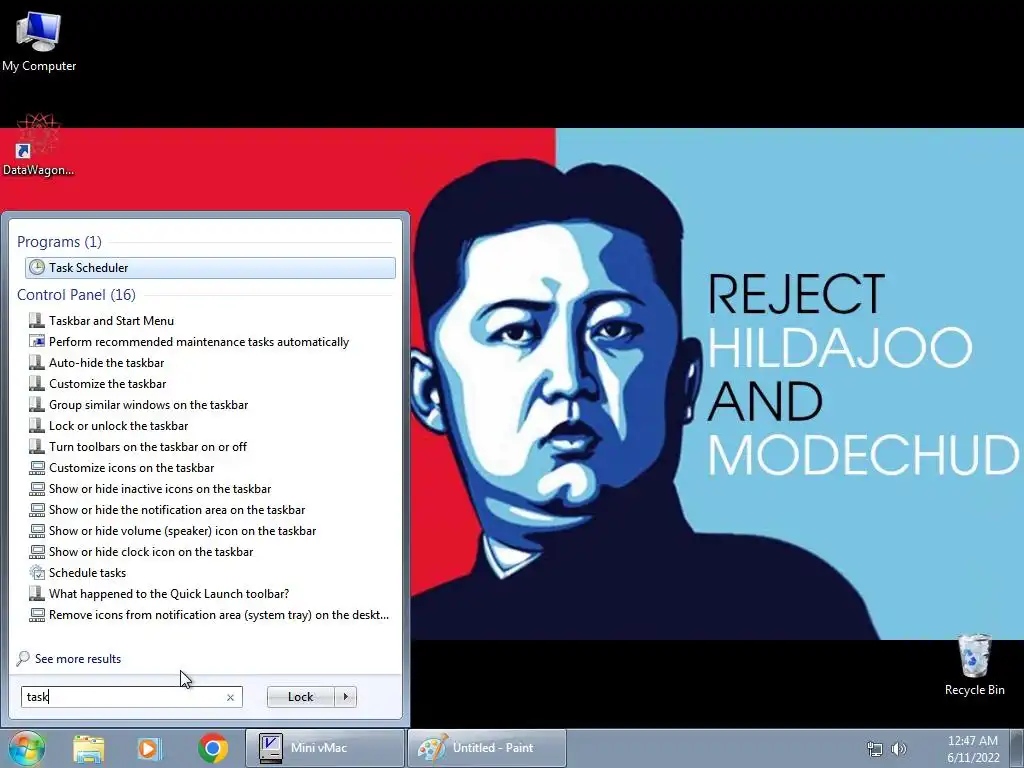
Task: Open Task Scheduler from Programs results
Action: tap(210, 268)
